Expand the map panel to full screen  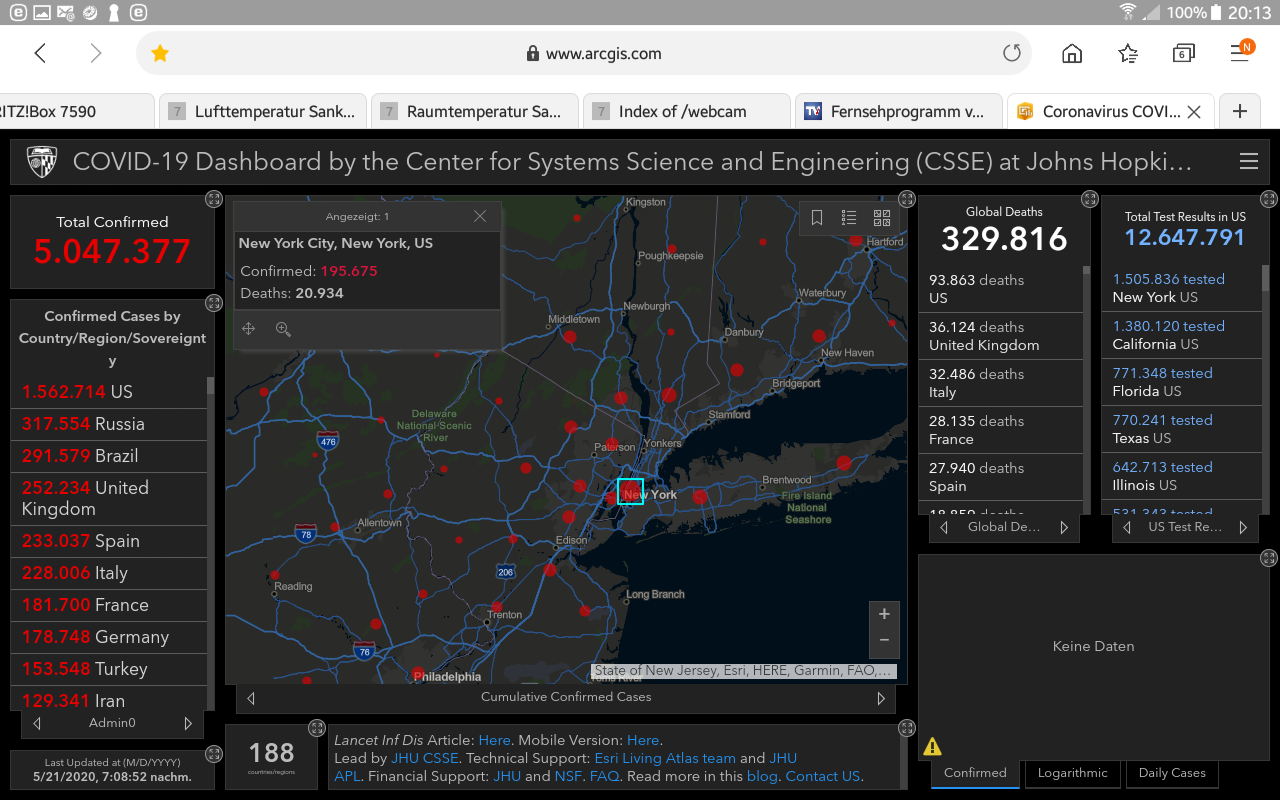pyautogui.click(x=907, y=199)
